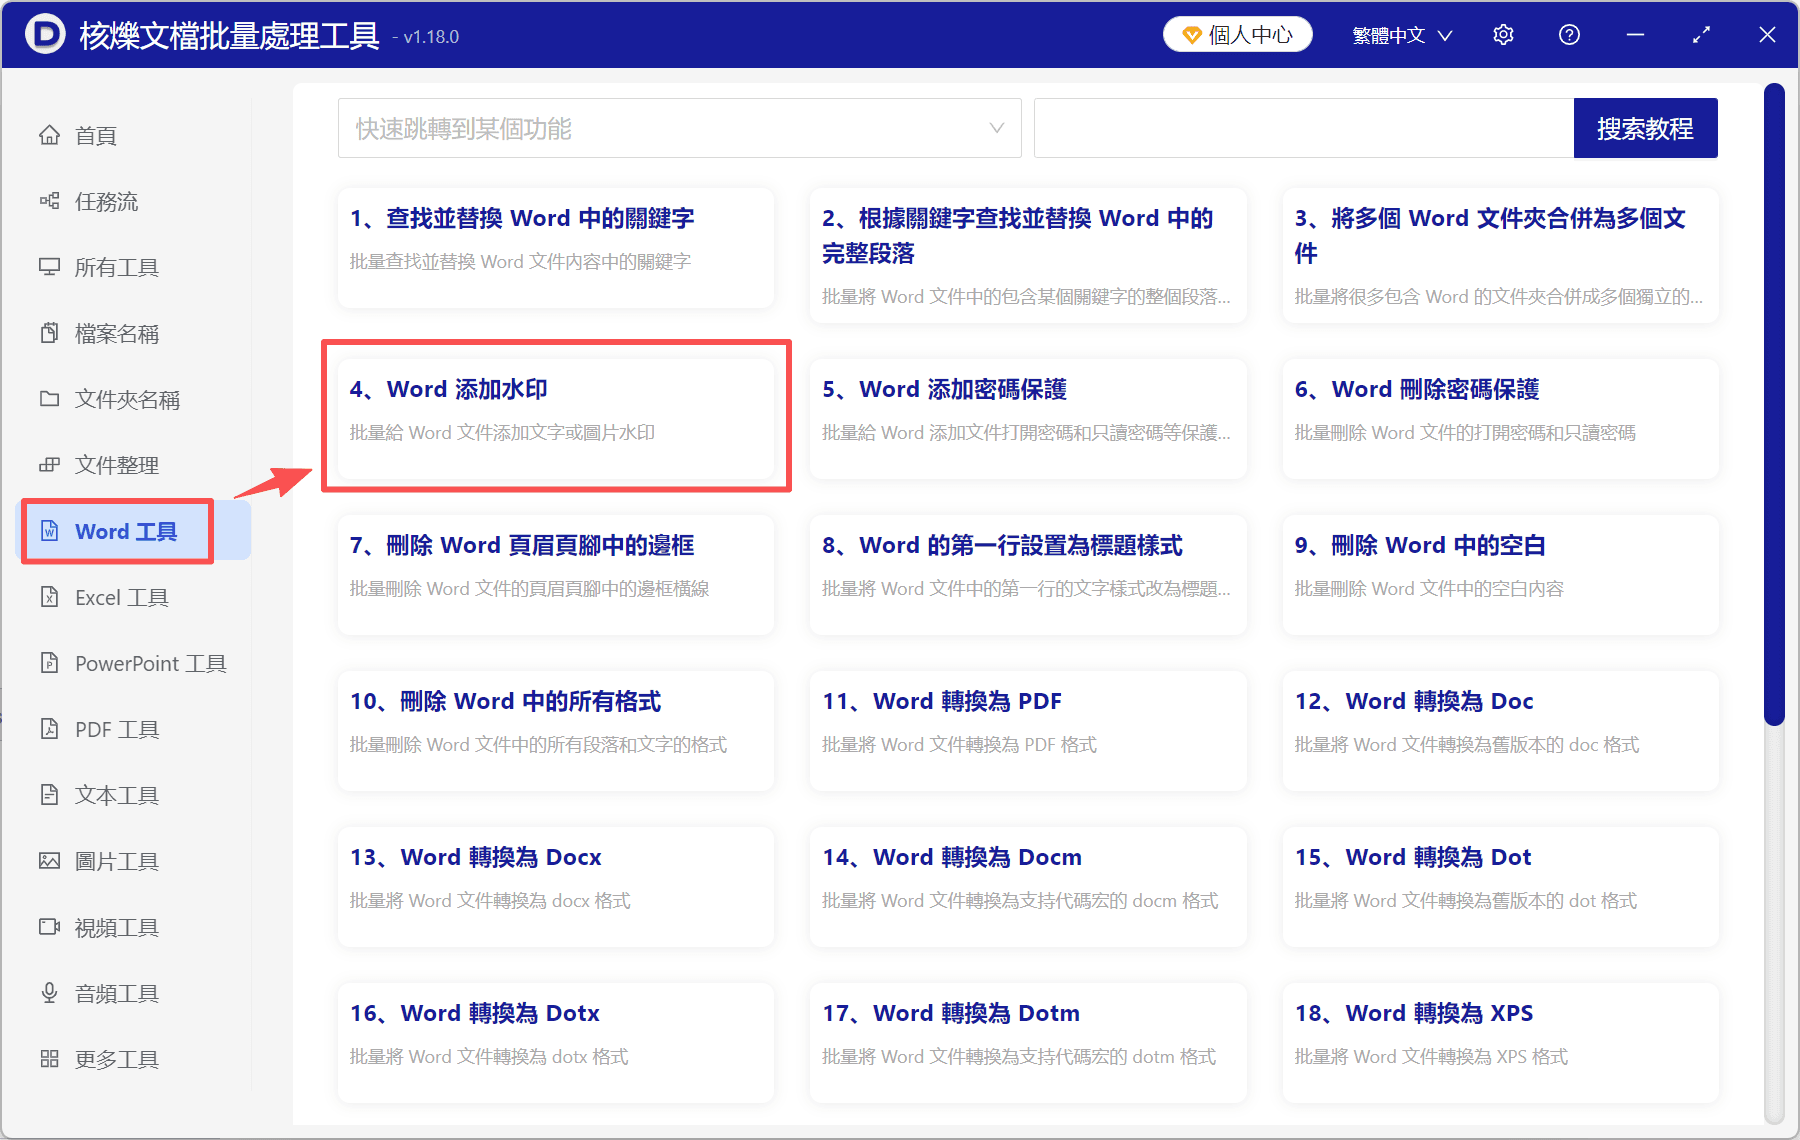This screenshot has width=1800, height=1140.
Task: Click the 搜索教程 search button
Action: coord(1645,128)
